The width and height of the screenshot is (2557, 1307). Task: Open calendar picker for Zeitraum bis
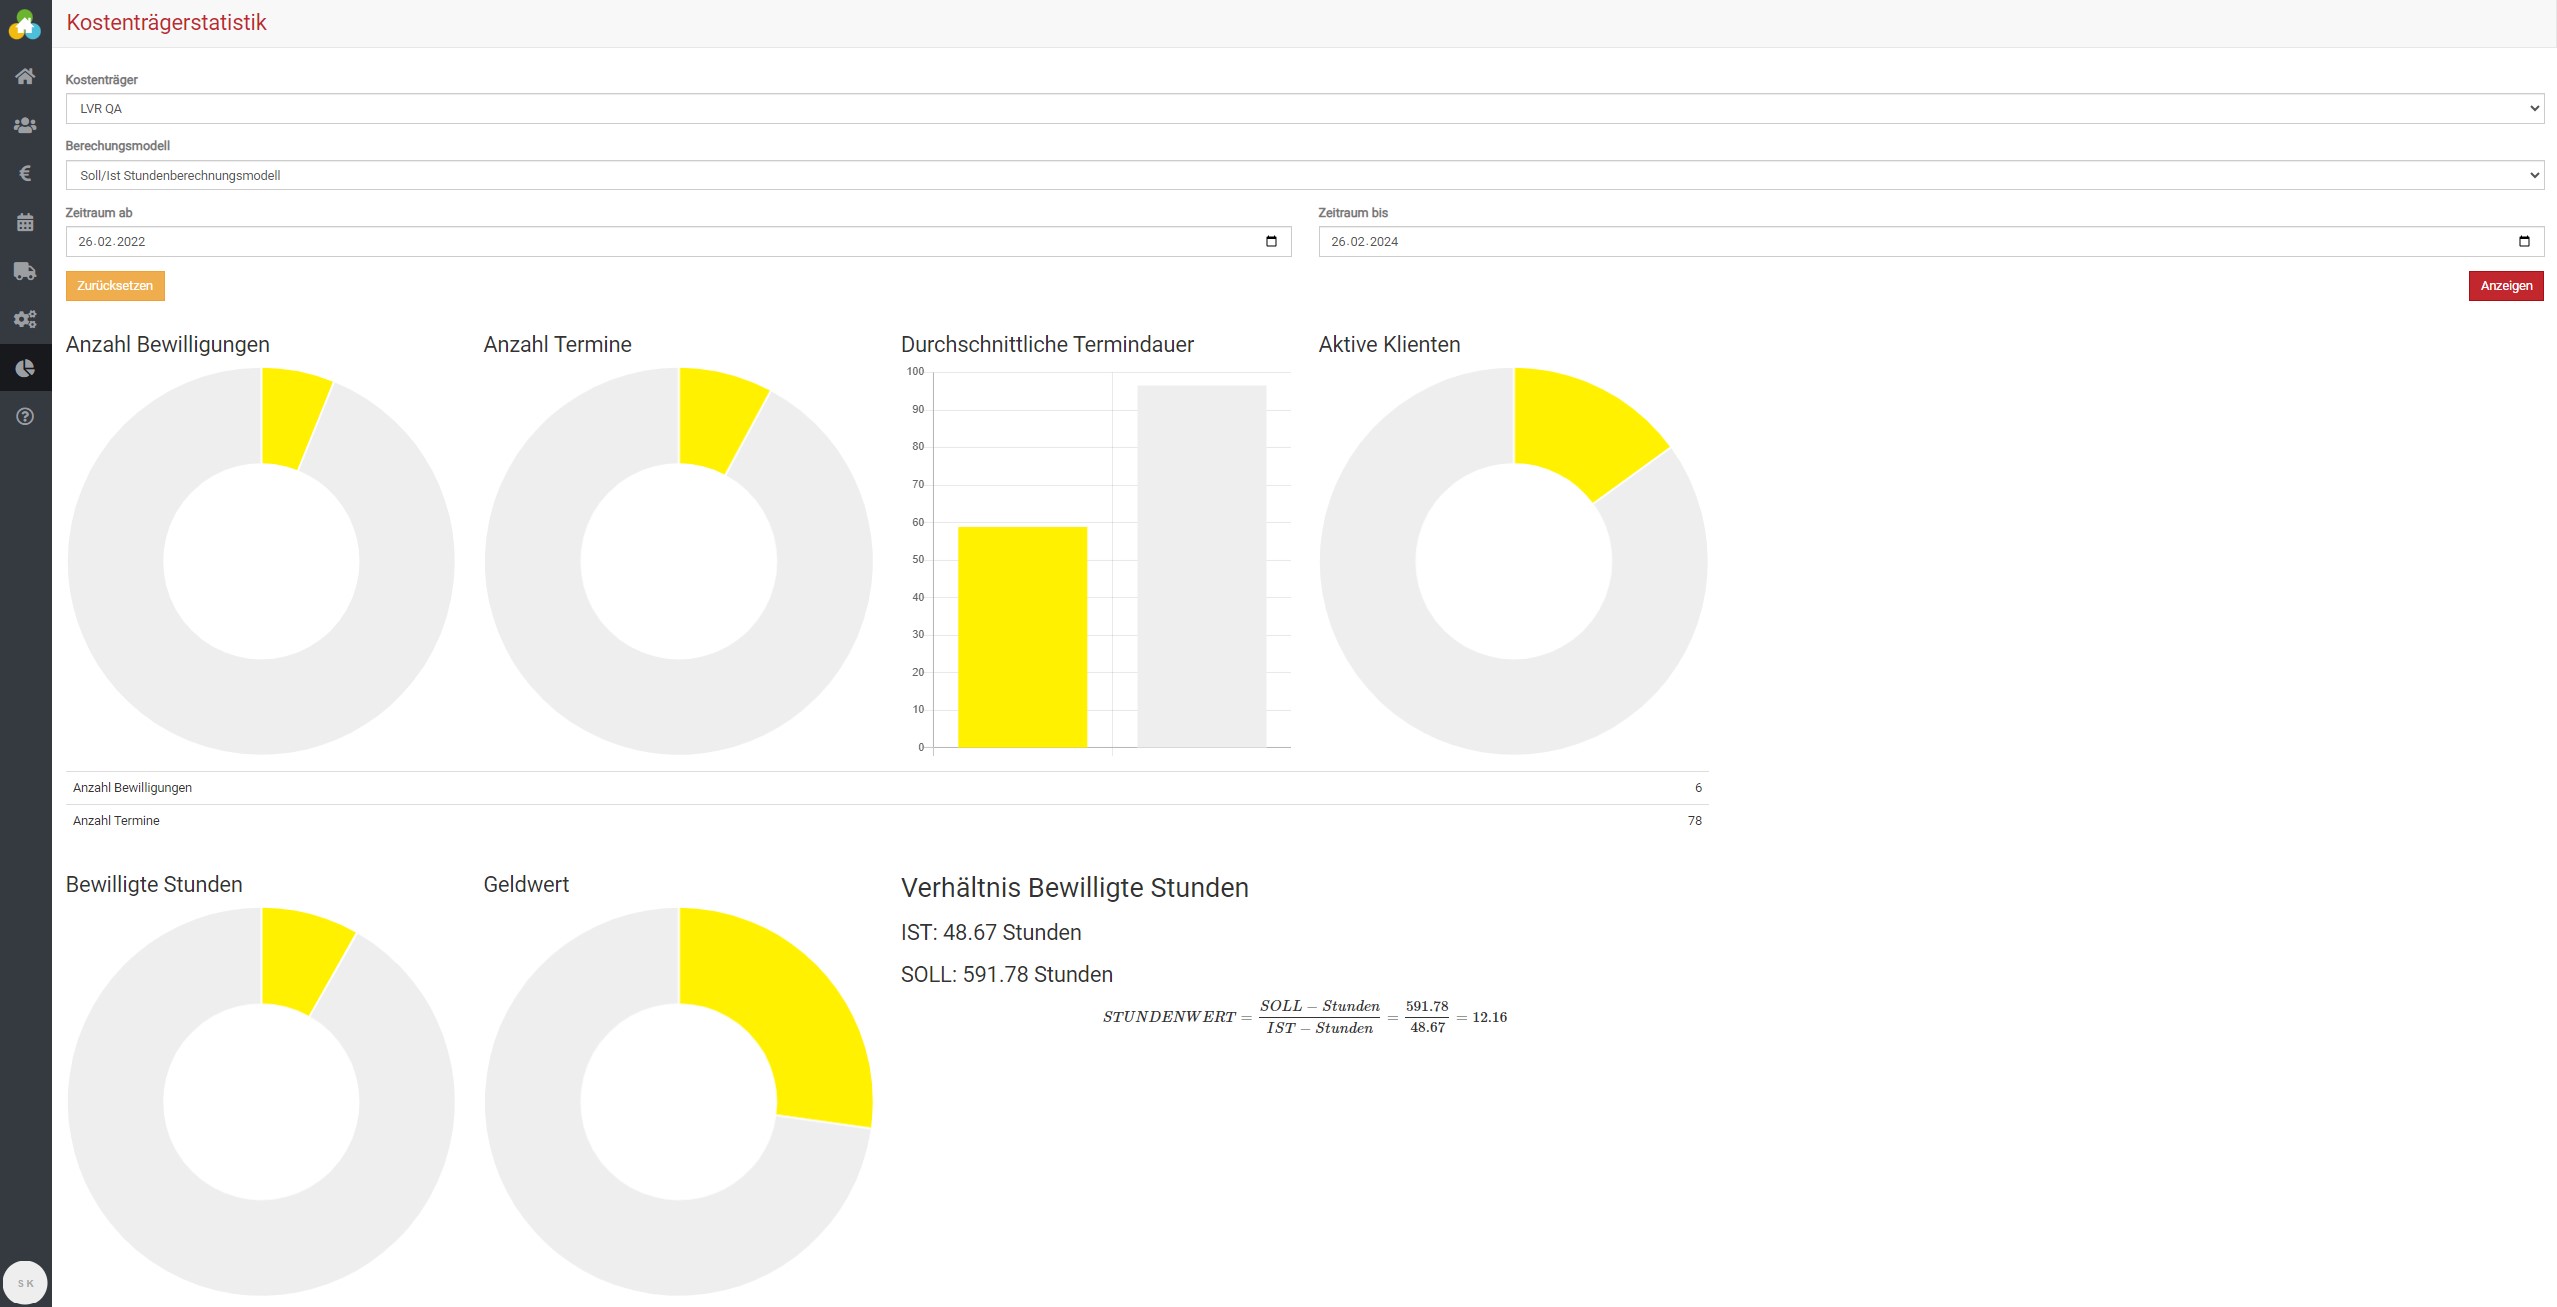[x=2523, y=241]
